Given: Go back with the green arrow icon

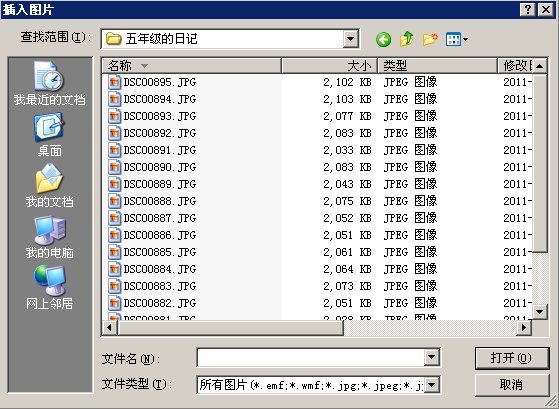Looking at the screenshot, I should point(383,40).
